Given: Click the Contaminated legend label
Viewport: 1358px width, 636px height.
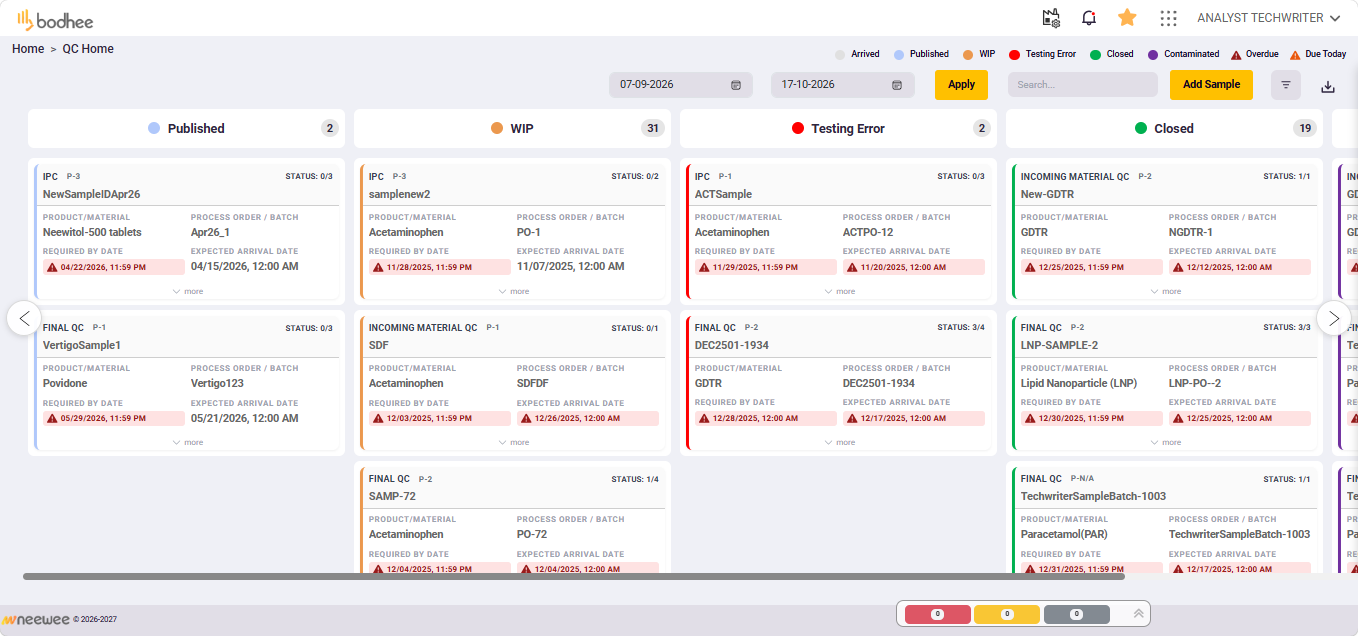Looking at the screenshot, I should click(1192, 54).
